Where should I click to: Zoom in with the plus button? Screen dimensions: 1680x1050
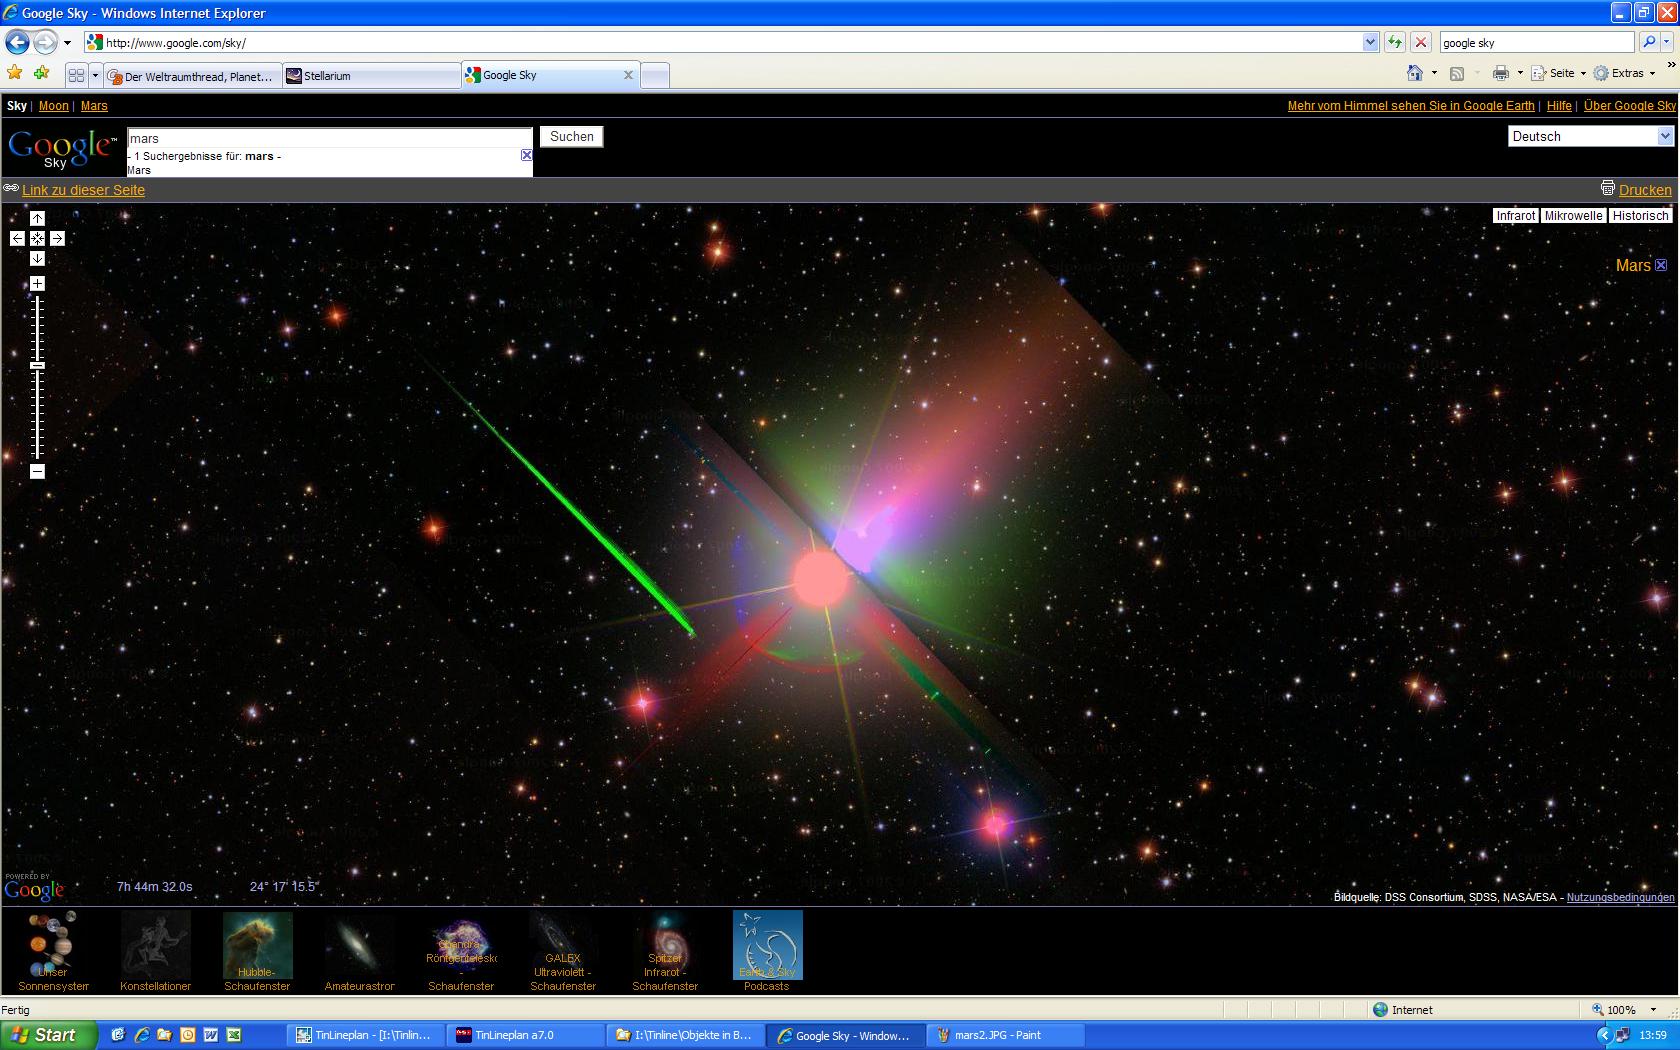tap(37, 284)
